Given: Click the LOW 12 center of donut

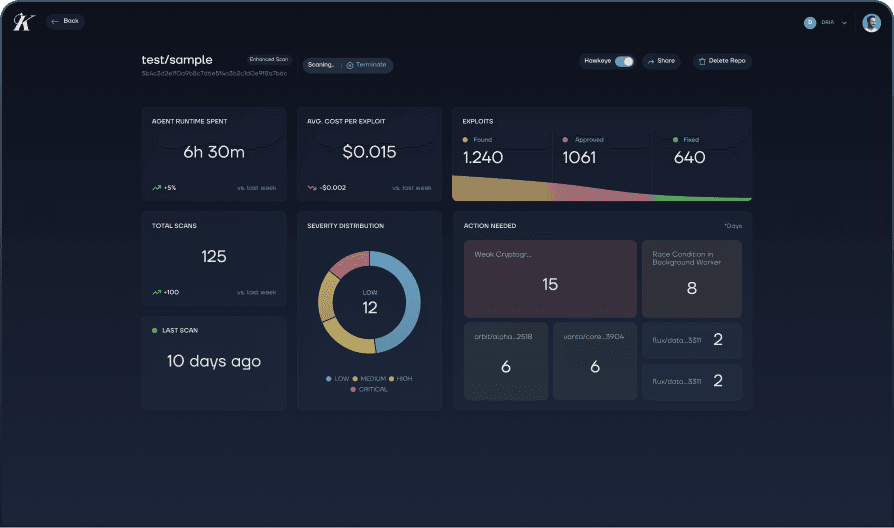Looking at the screenshot, I should 369,302.
